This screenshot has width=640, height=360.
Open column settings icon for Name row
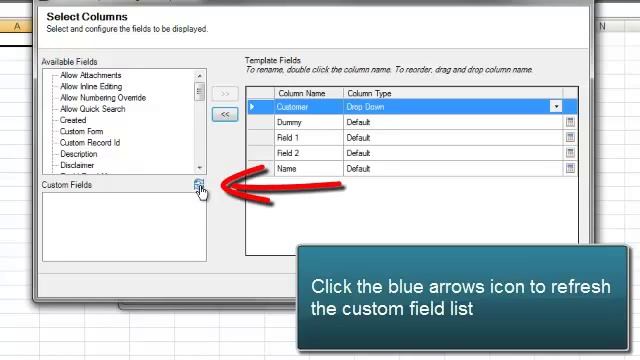570,168
